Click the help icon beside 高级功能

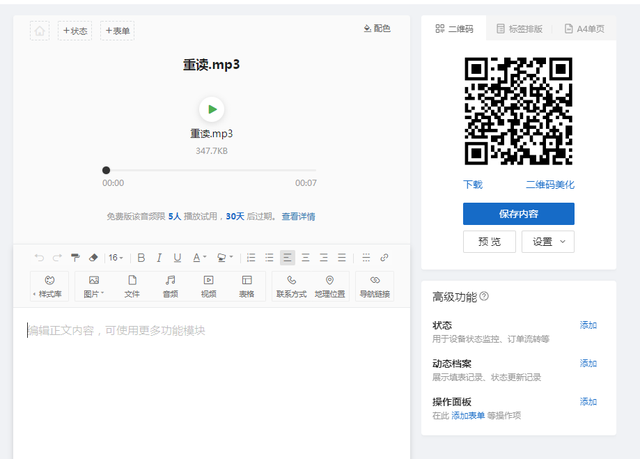[x=484, y=296]
